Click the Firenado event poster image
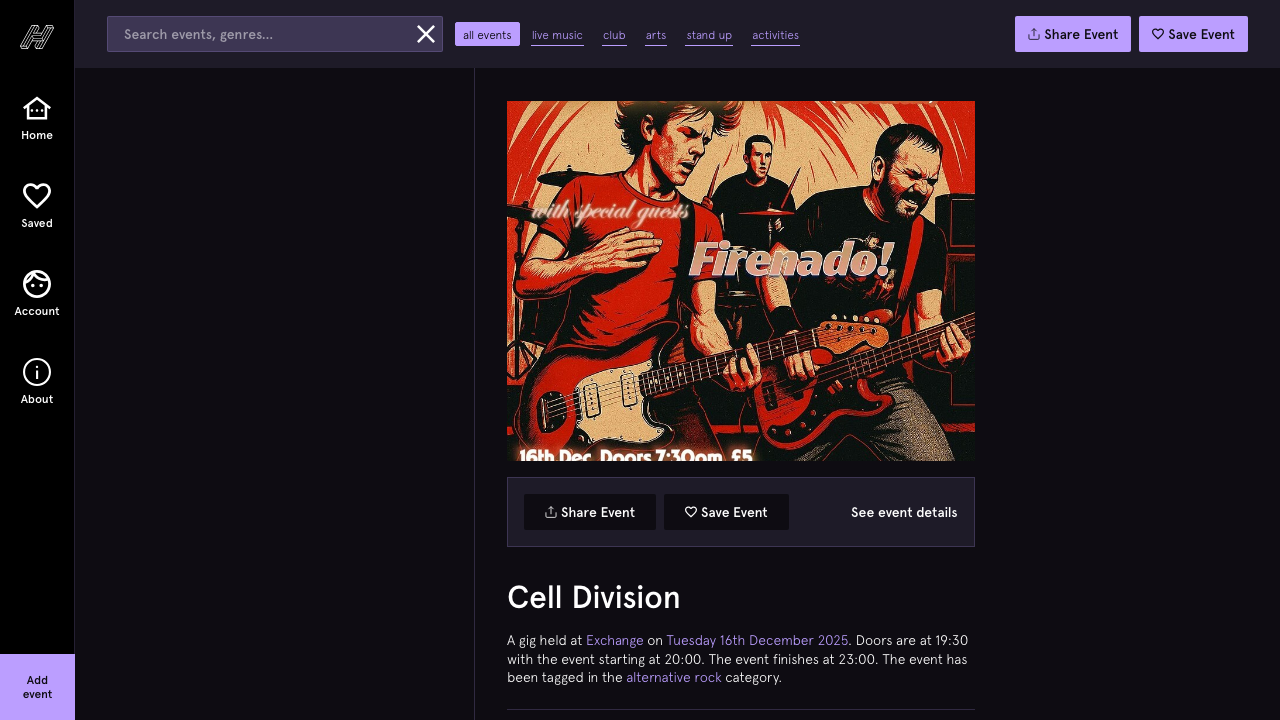The image size is (1280, 720). tap(741, 280)
